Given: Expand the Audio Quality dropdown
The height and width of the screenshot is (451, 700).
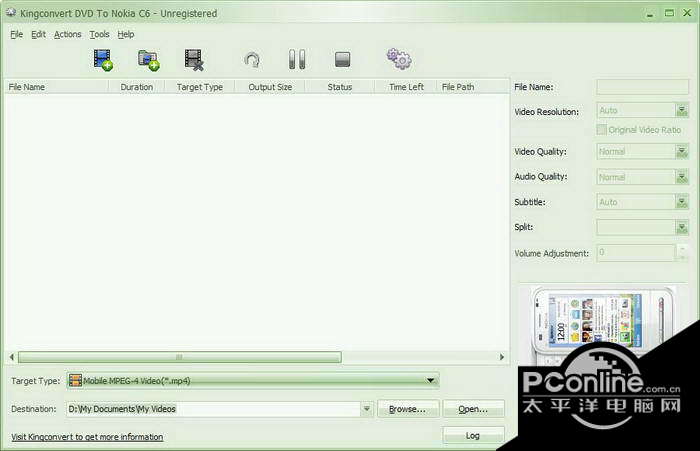Looking at the screenshot, I should 681,177.
